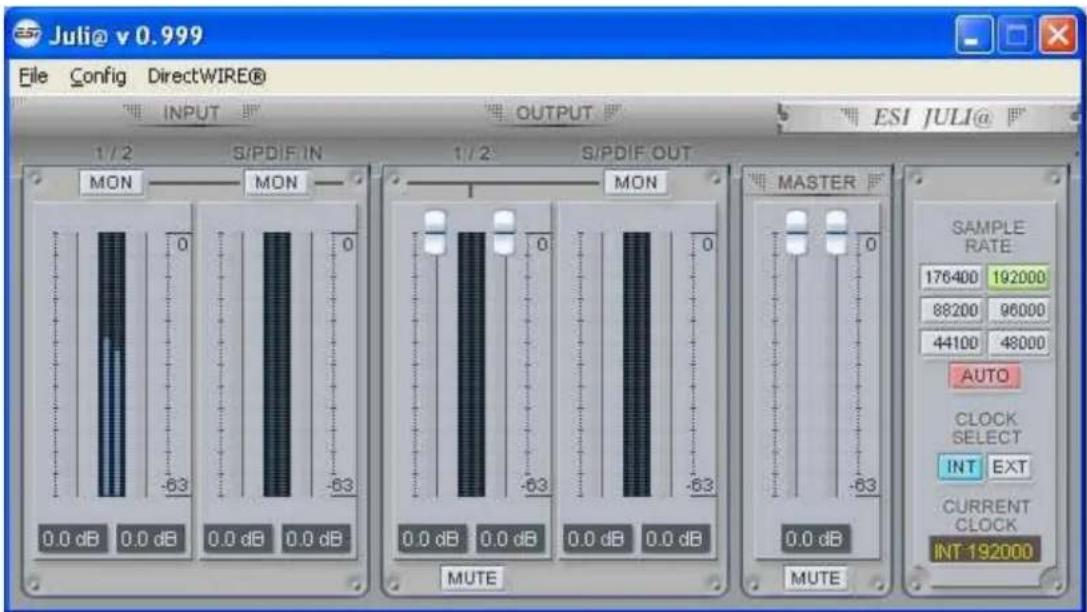Click output 1/2 left fader knob
The image size is (1087, 612).
(x=435, y=232)
